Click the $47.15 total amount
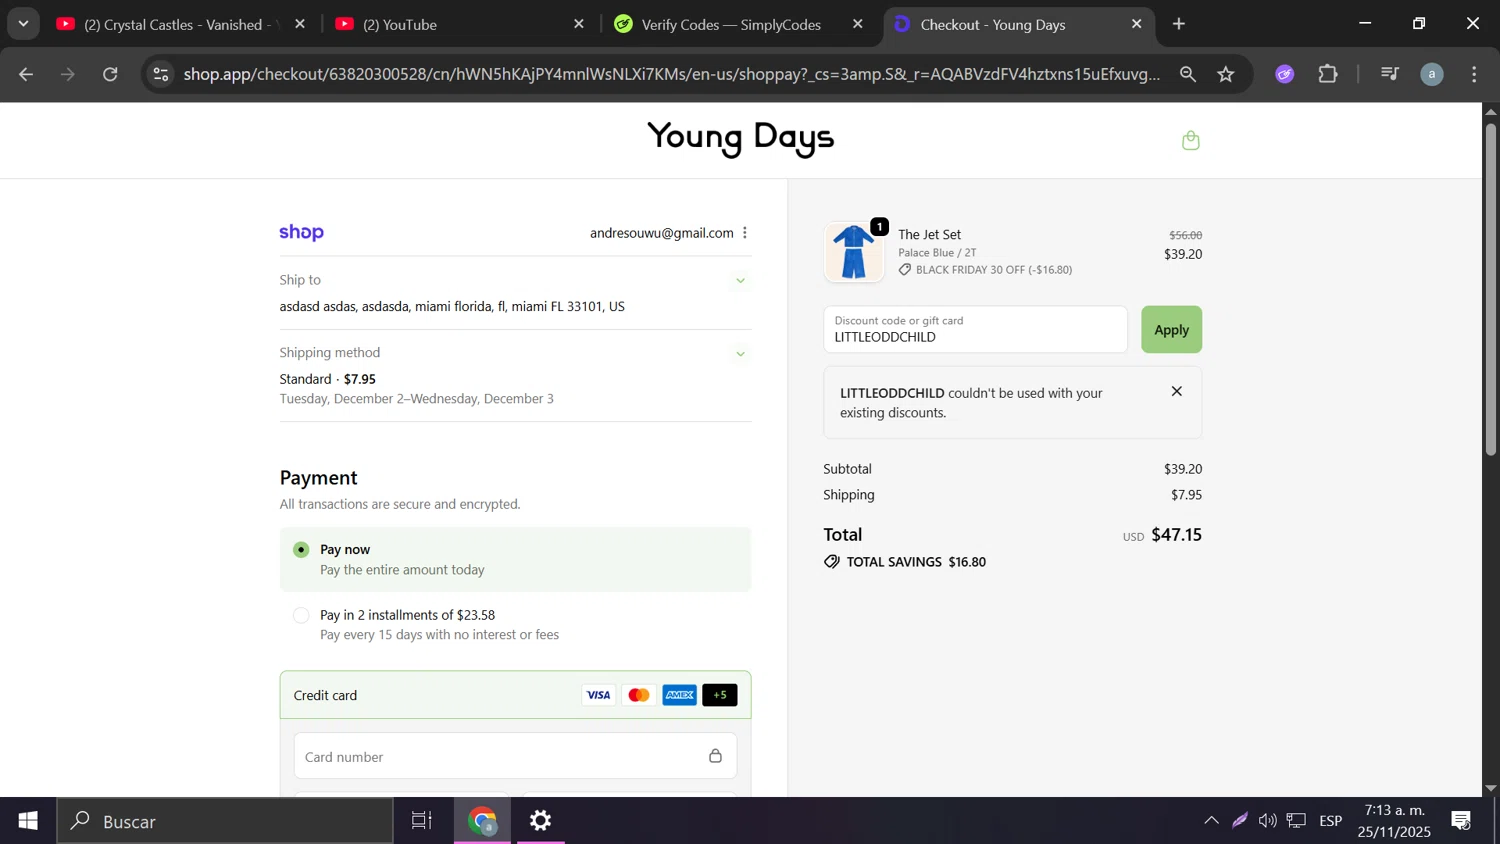1500x844 pixels. click(x=1176, y=535)
